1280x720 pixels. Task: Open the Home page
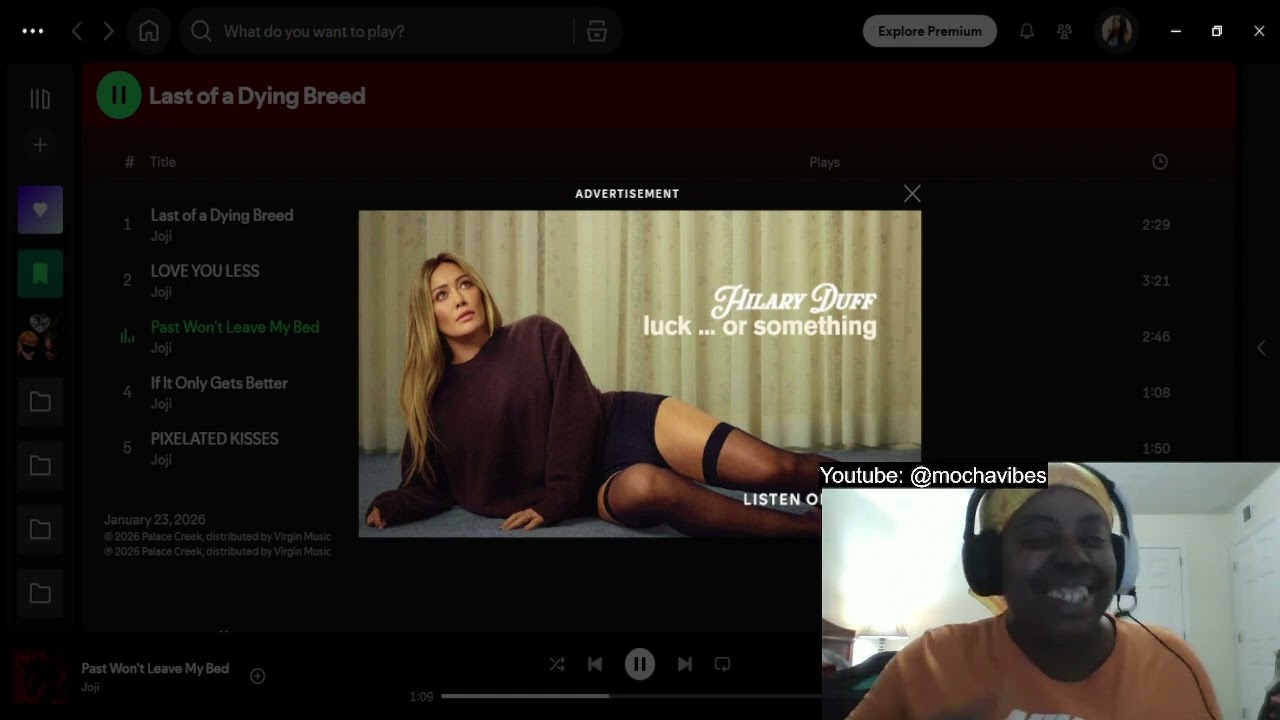pyautogui.click(x=149, y=31)
